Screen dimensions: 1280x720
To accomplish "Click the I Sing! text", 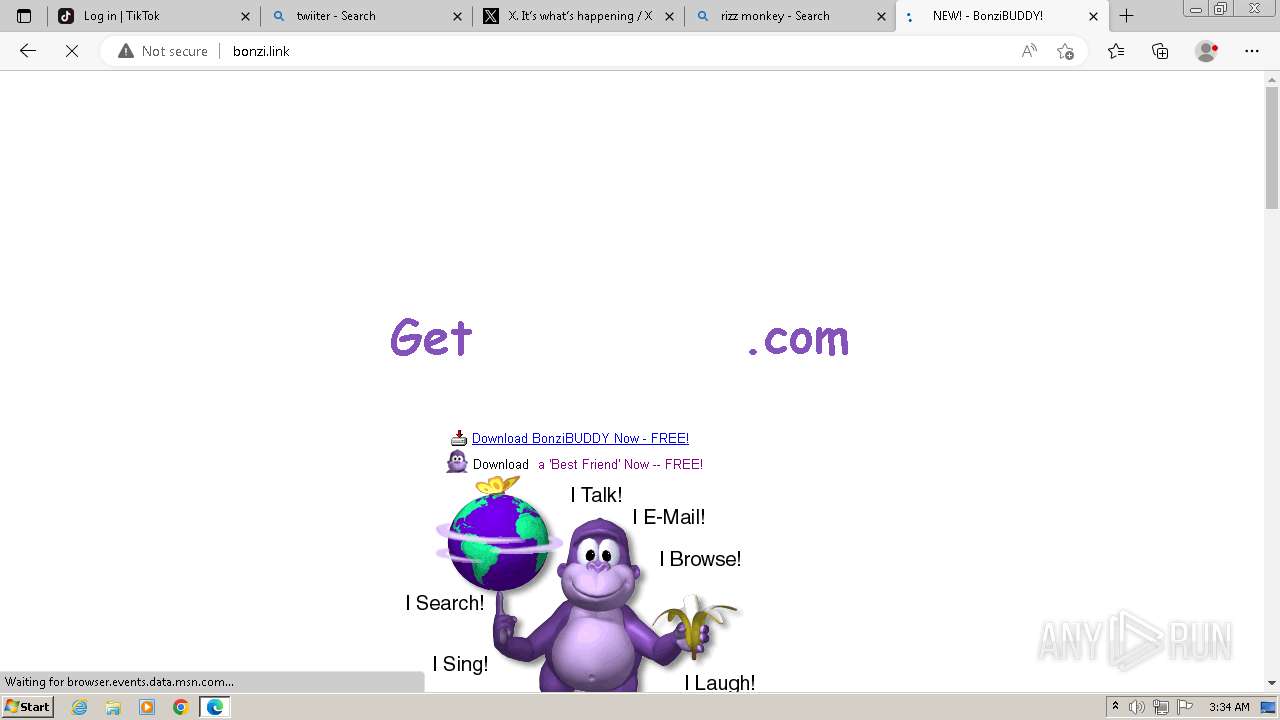I will 460,664.
